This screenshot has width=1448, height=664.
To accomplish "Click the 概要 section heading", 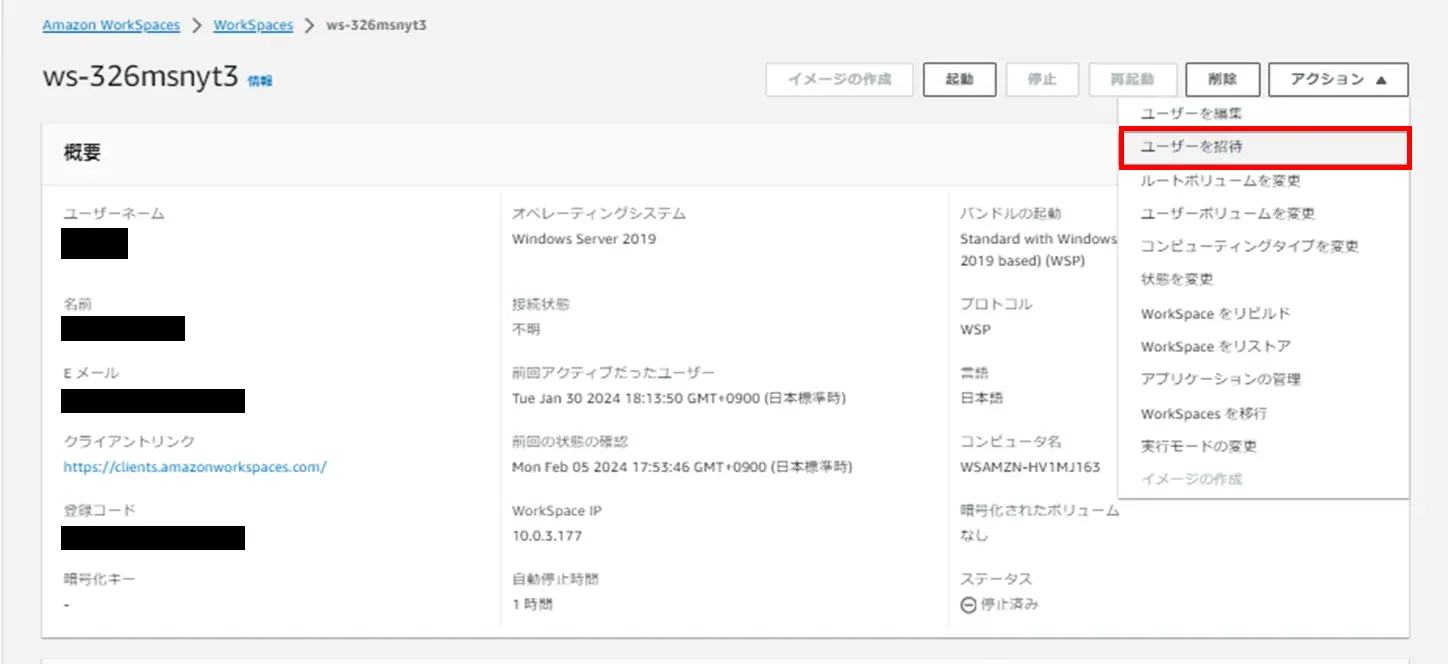I will [x=82, y=153].
